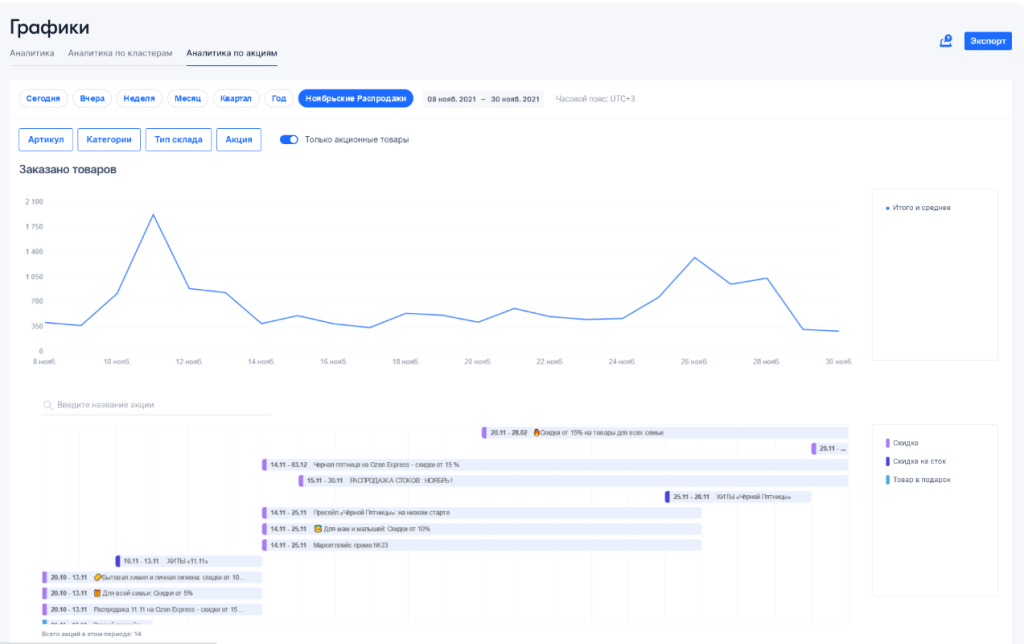1024x644 pixels.
Task: Select the Ноябрьские Распродажи period chip
Action: point(355,99)
